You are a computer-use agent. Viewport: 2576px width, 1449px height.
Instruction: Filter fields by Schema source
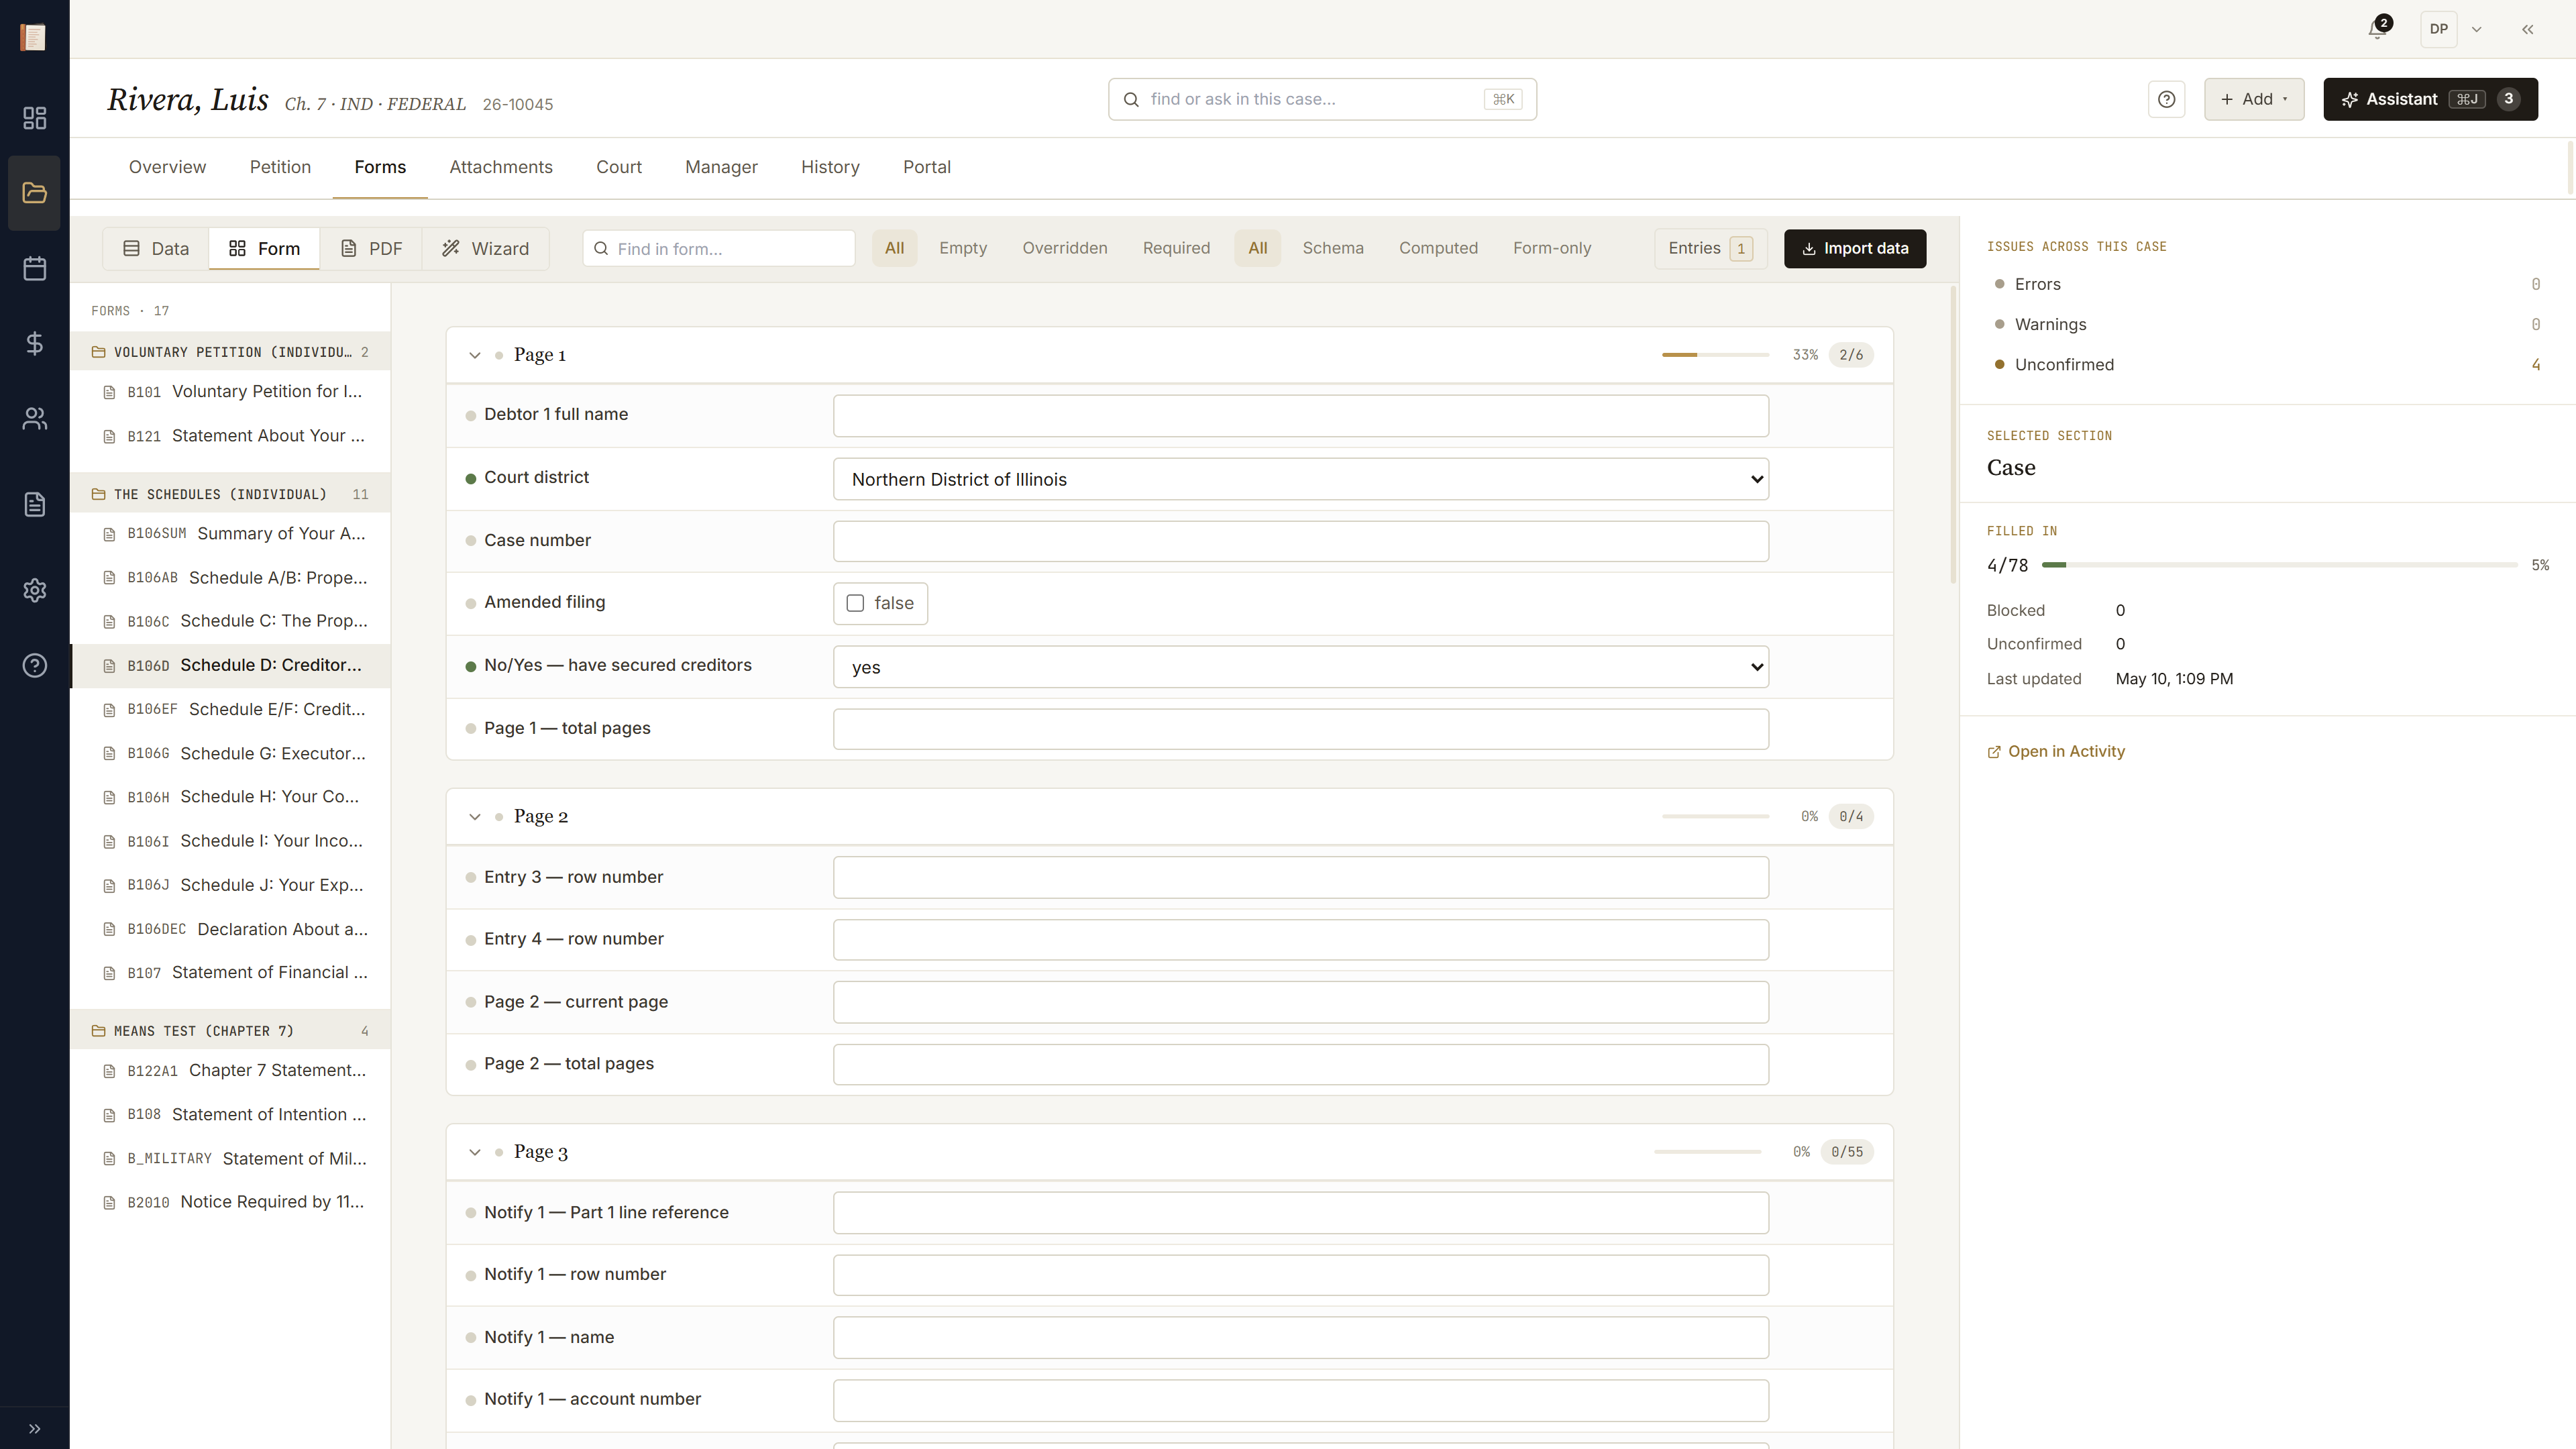[1332, 248]
